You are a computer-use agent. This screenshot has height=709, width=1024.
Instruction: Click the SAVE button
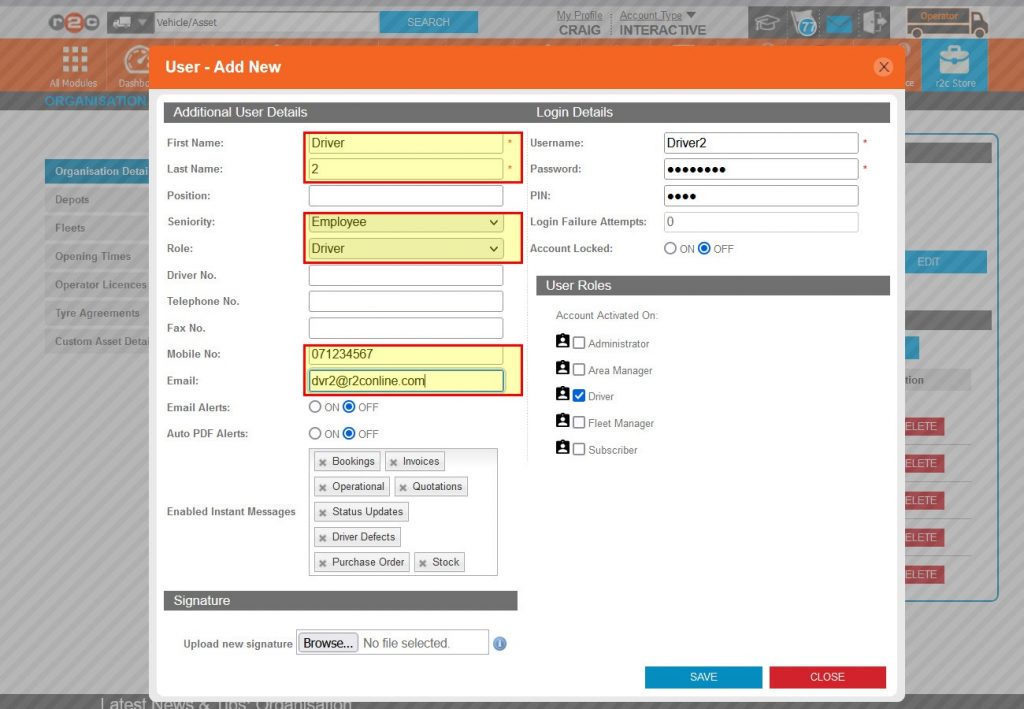703,676
